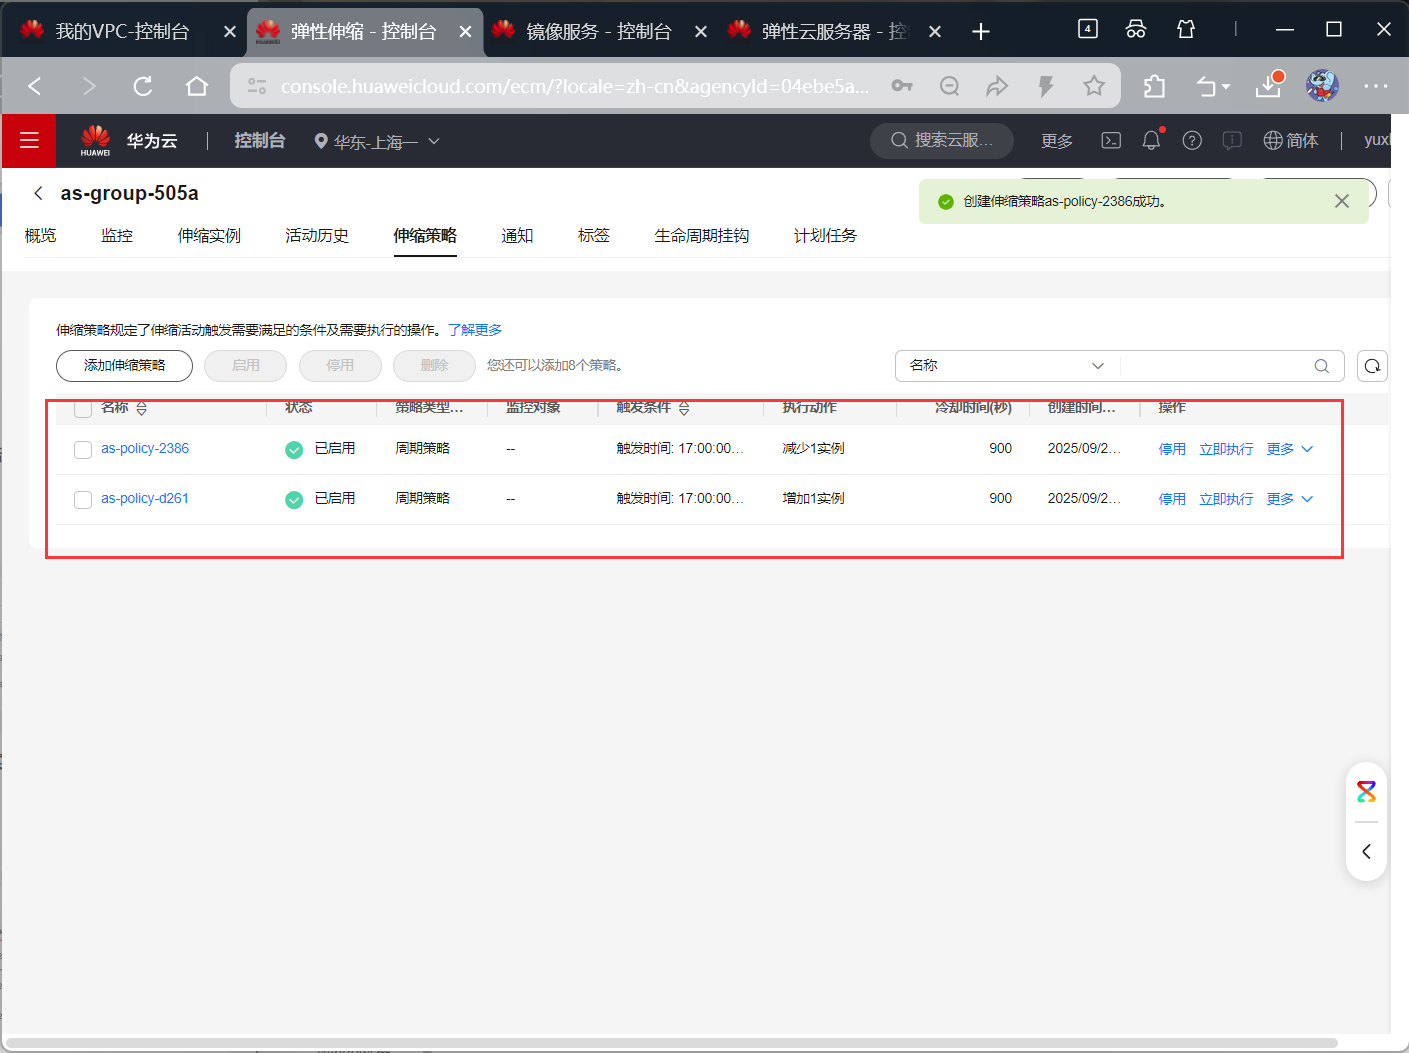Click the 控制台 link in header
The image size is (1409, 1053).
260,141
